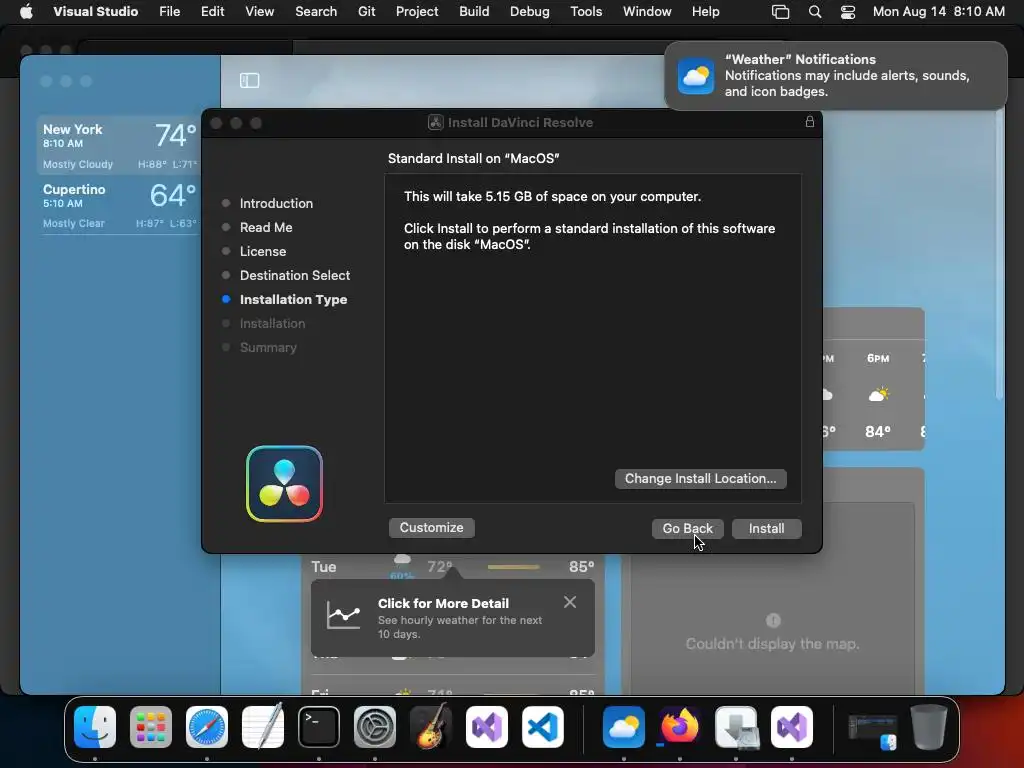The height and width of the screenshot is (768, 1024).
Task: Click the Install button
Action: pos(766,528)
